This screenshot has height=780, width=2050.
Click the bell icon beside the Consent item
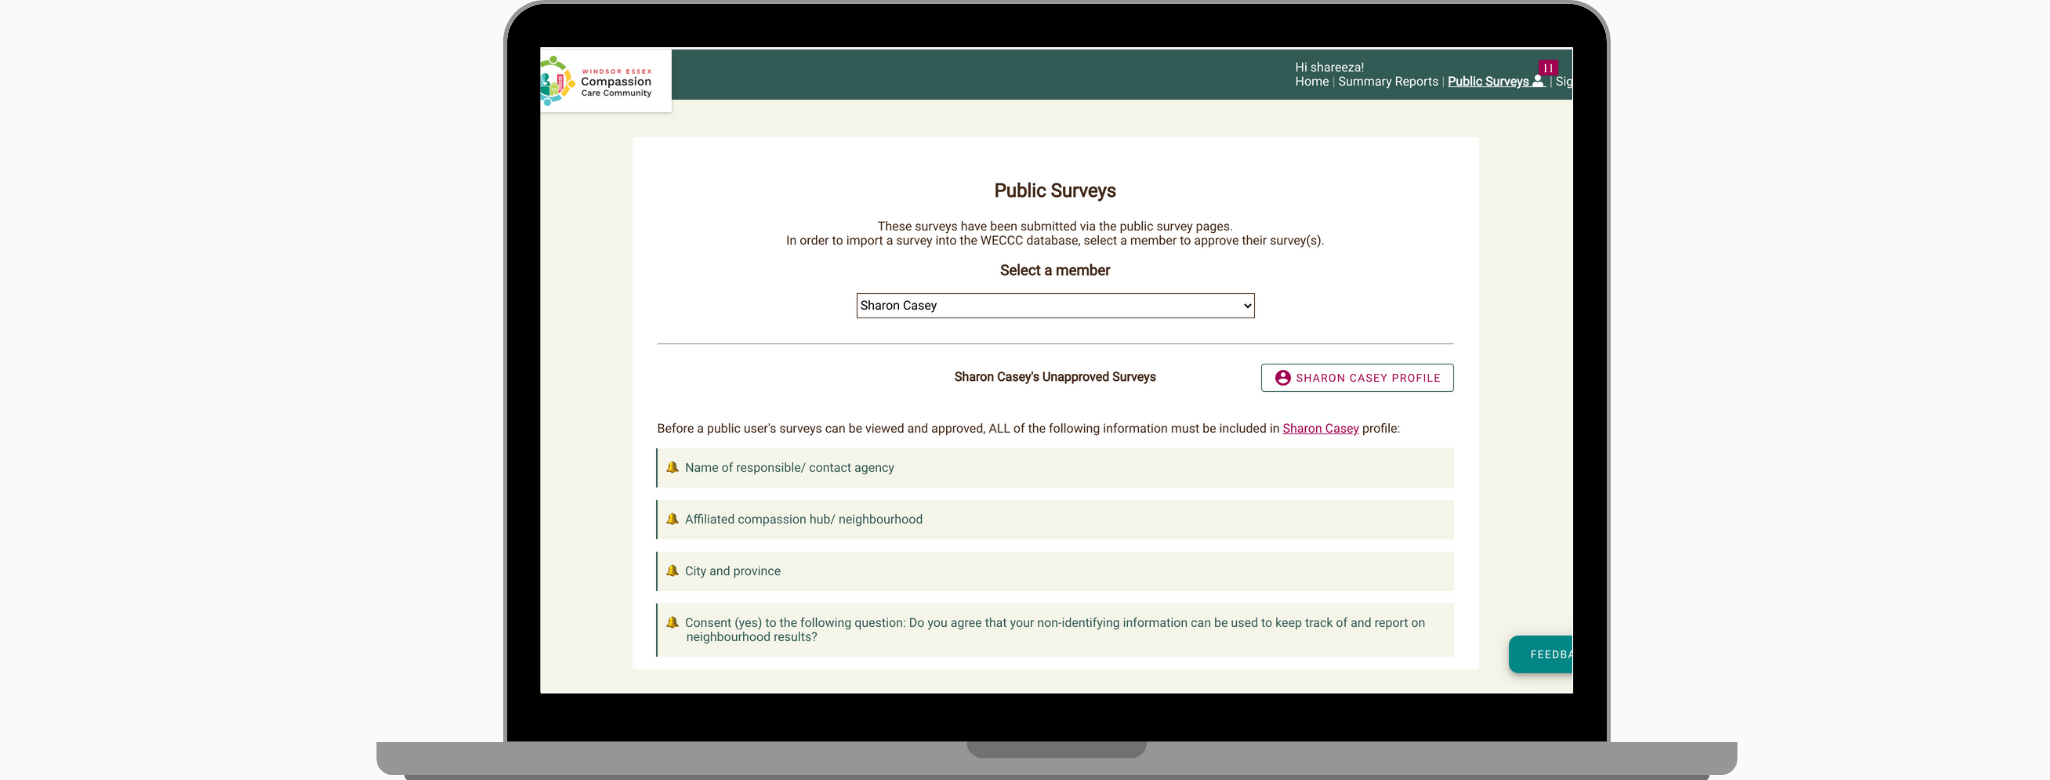672,622
